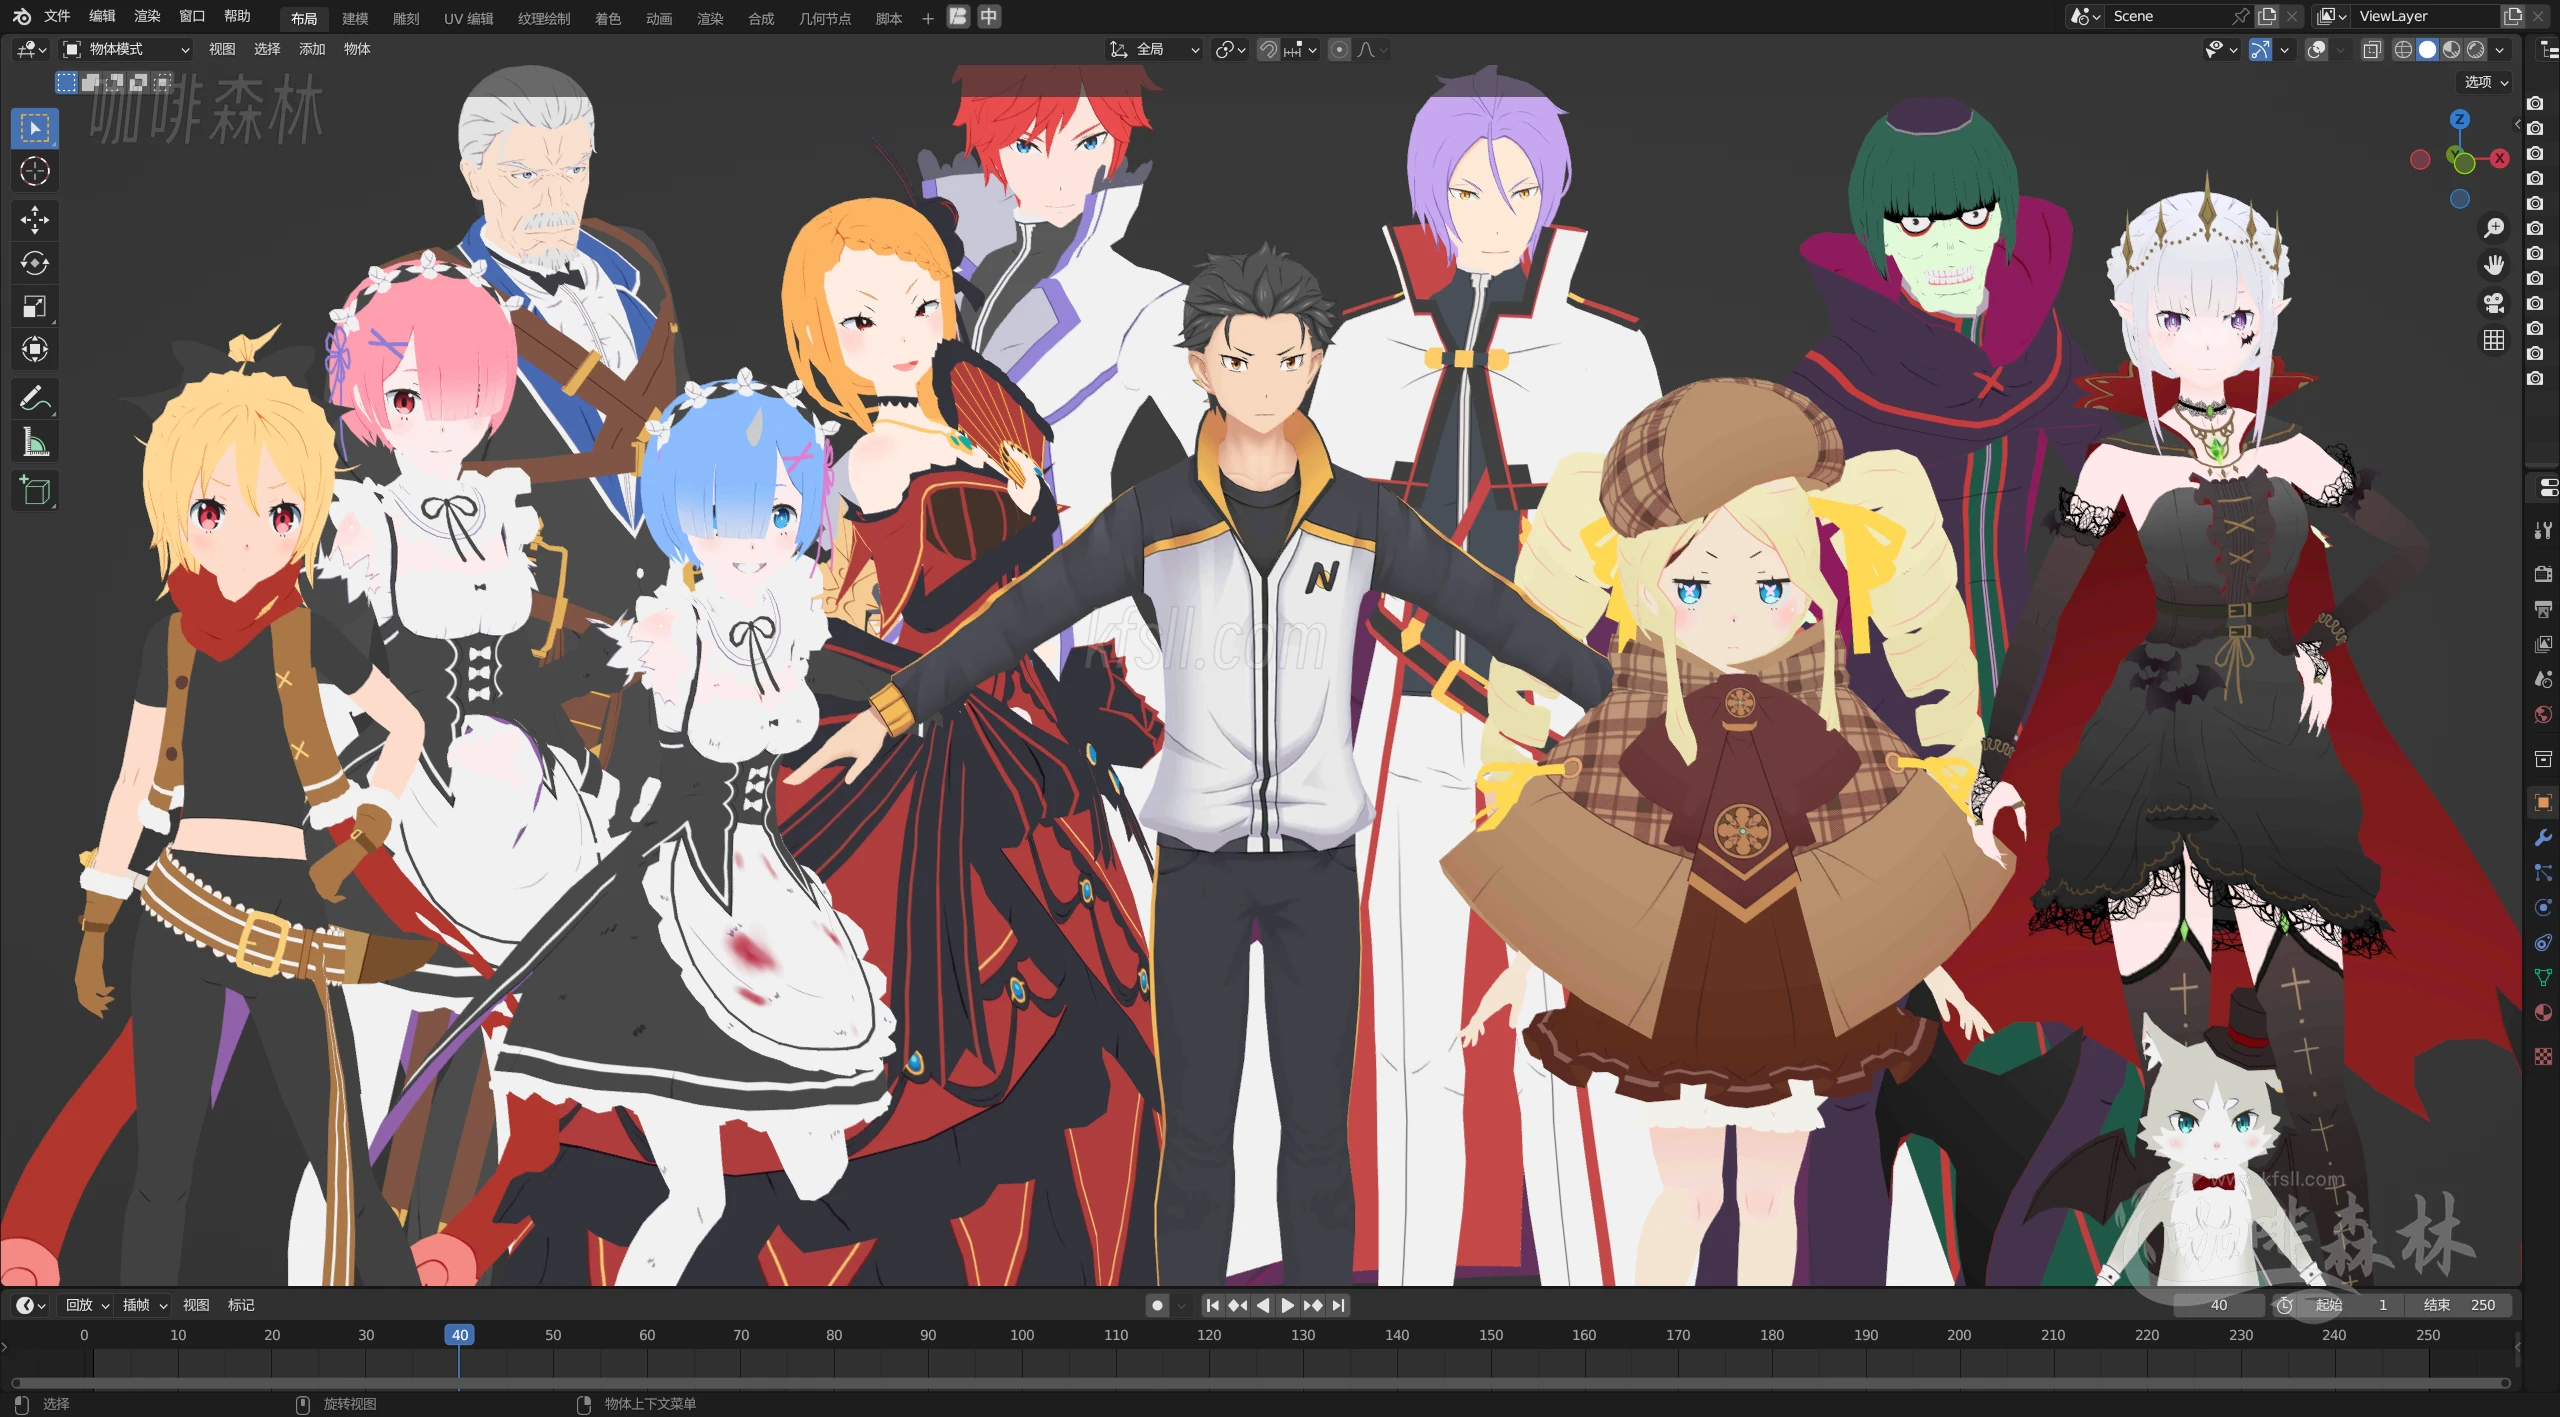Viewport: 2560px width, 1417px height.
Task: Toggle X-ray display mode
Action: tap(2372, 50)
